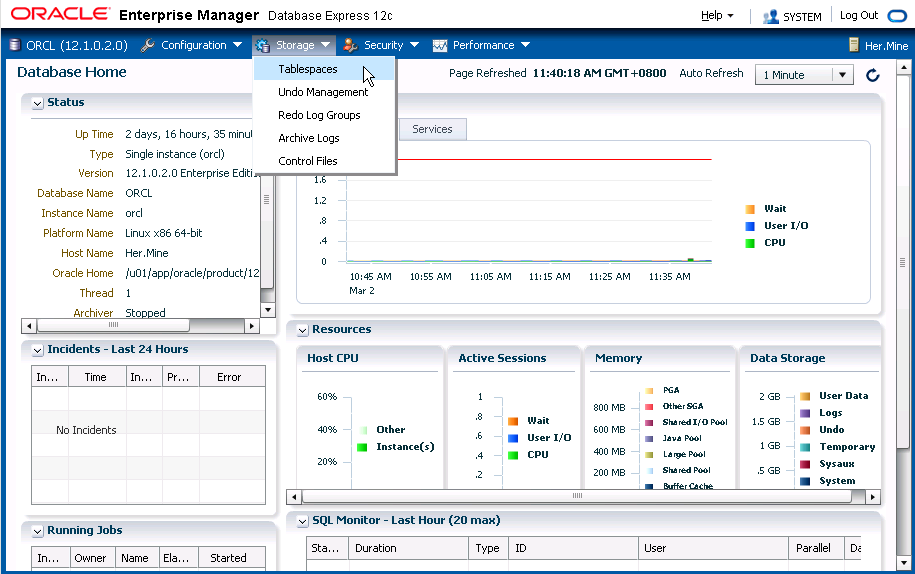Screen dimensions: 915x574
Task: Click main page scrollbar up arrow
Action: (903, 68)
